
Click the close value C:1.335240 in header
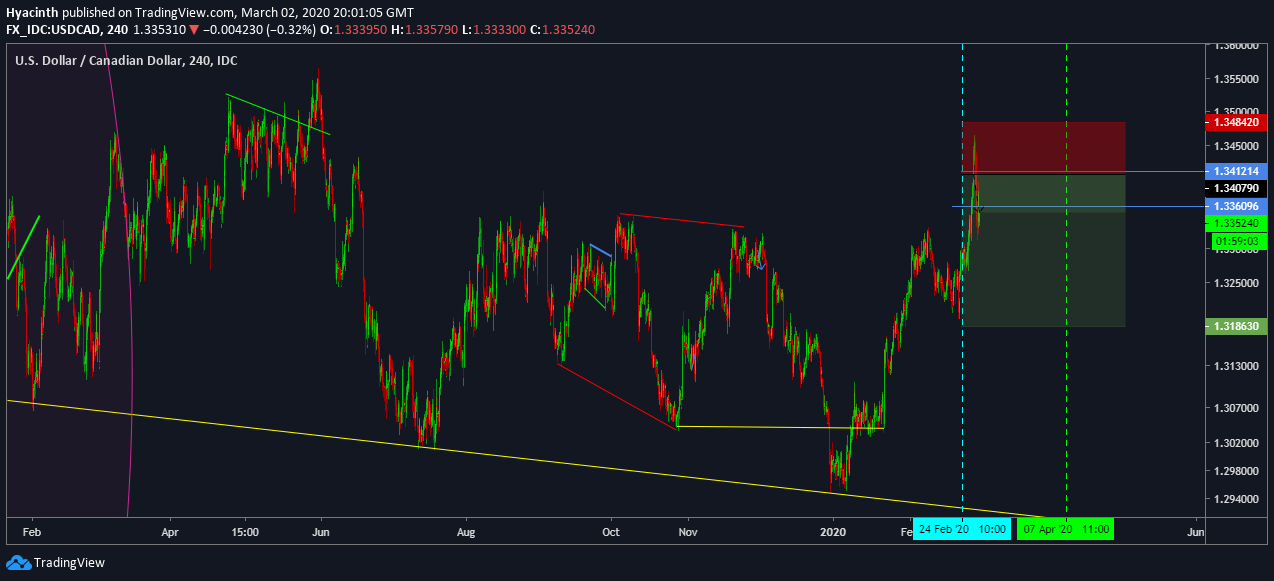point(564,30)
